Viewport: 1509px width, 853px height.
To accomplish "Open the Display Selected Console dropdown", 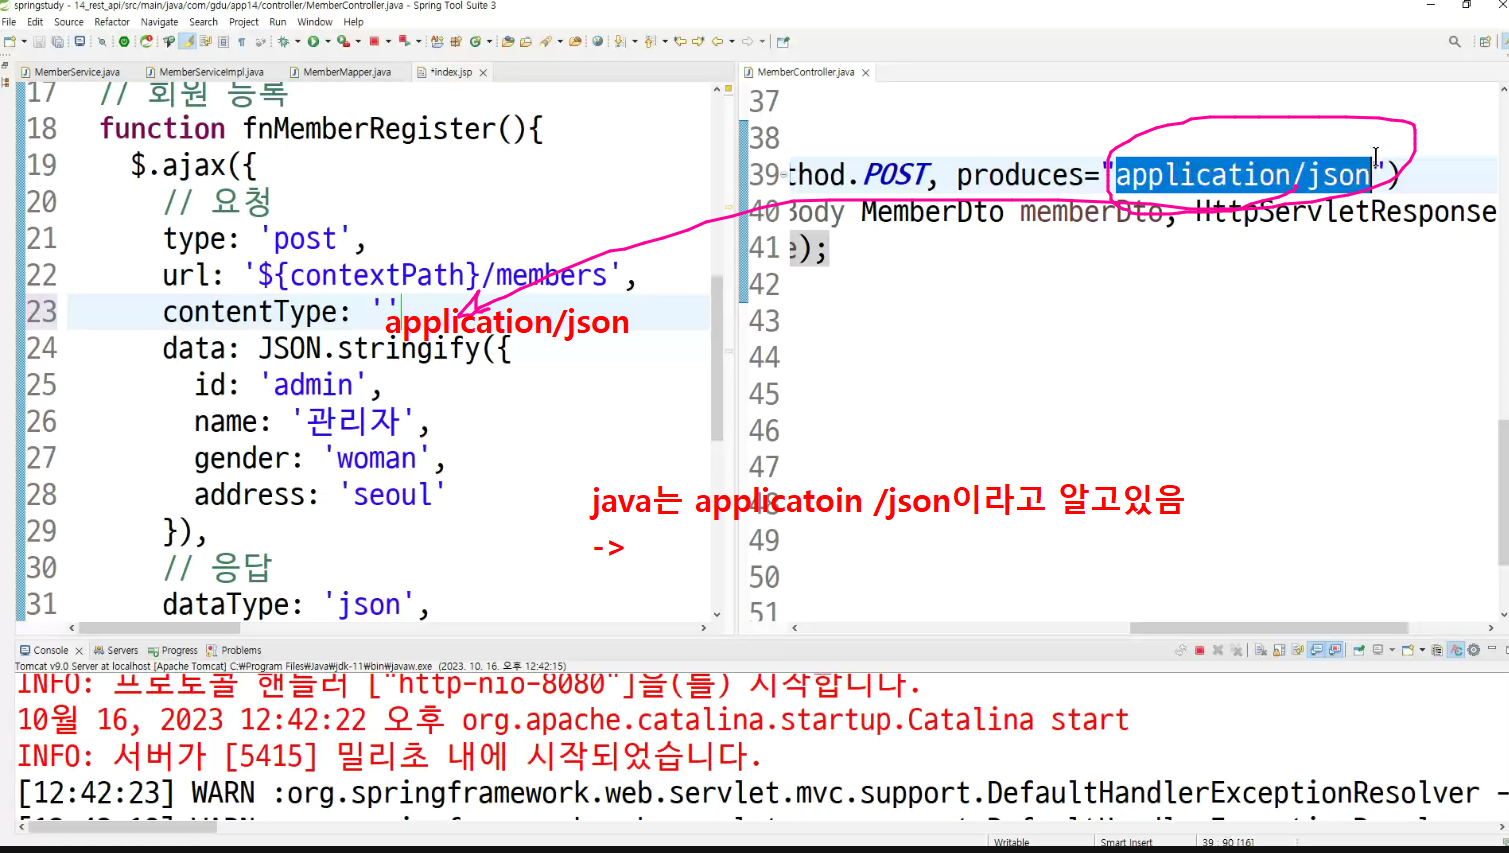I will [x=1392, y=650].
